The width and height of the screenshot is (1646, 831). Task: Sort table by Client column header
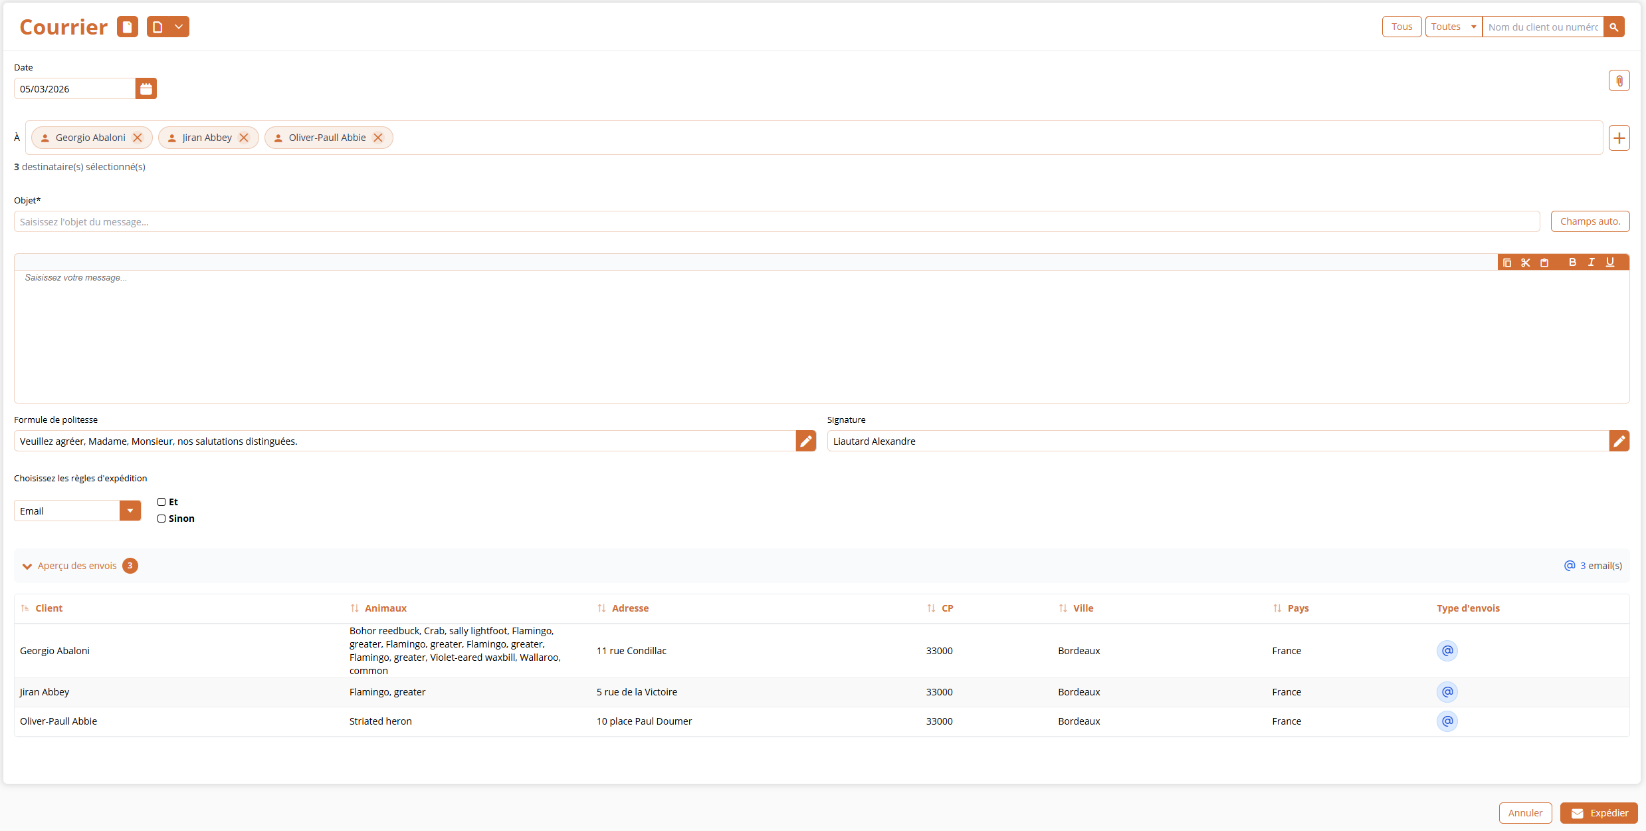48,608
